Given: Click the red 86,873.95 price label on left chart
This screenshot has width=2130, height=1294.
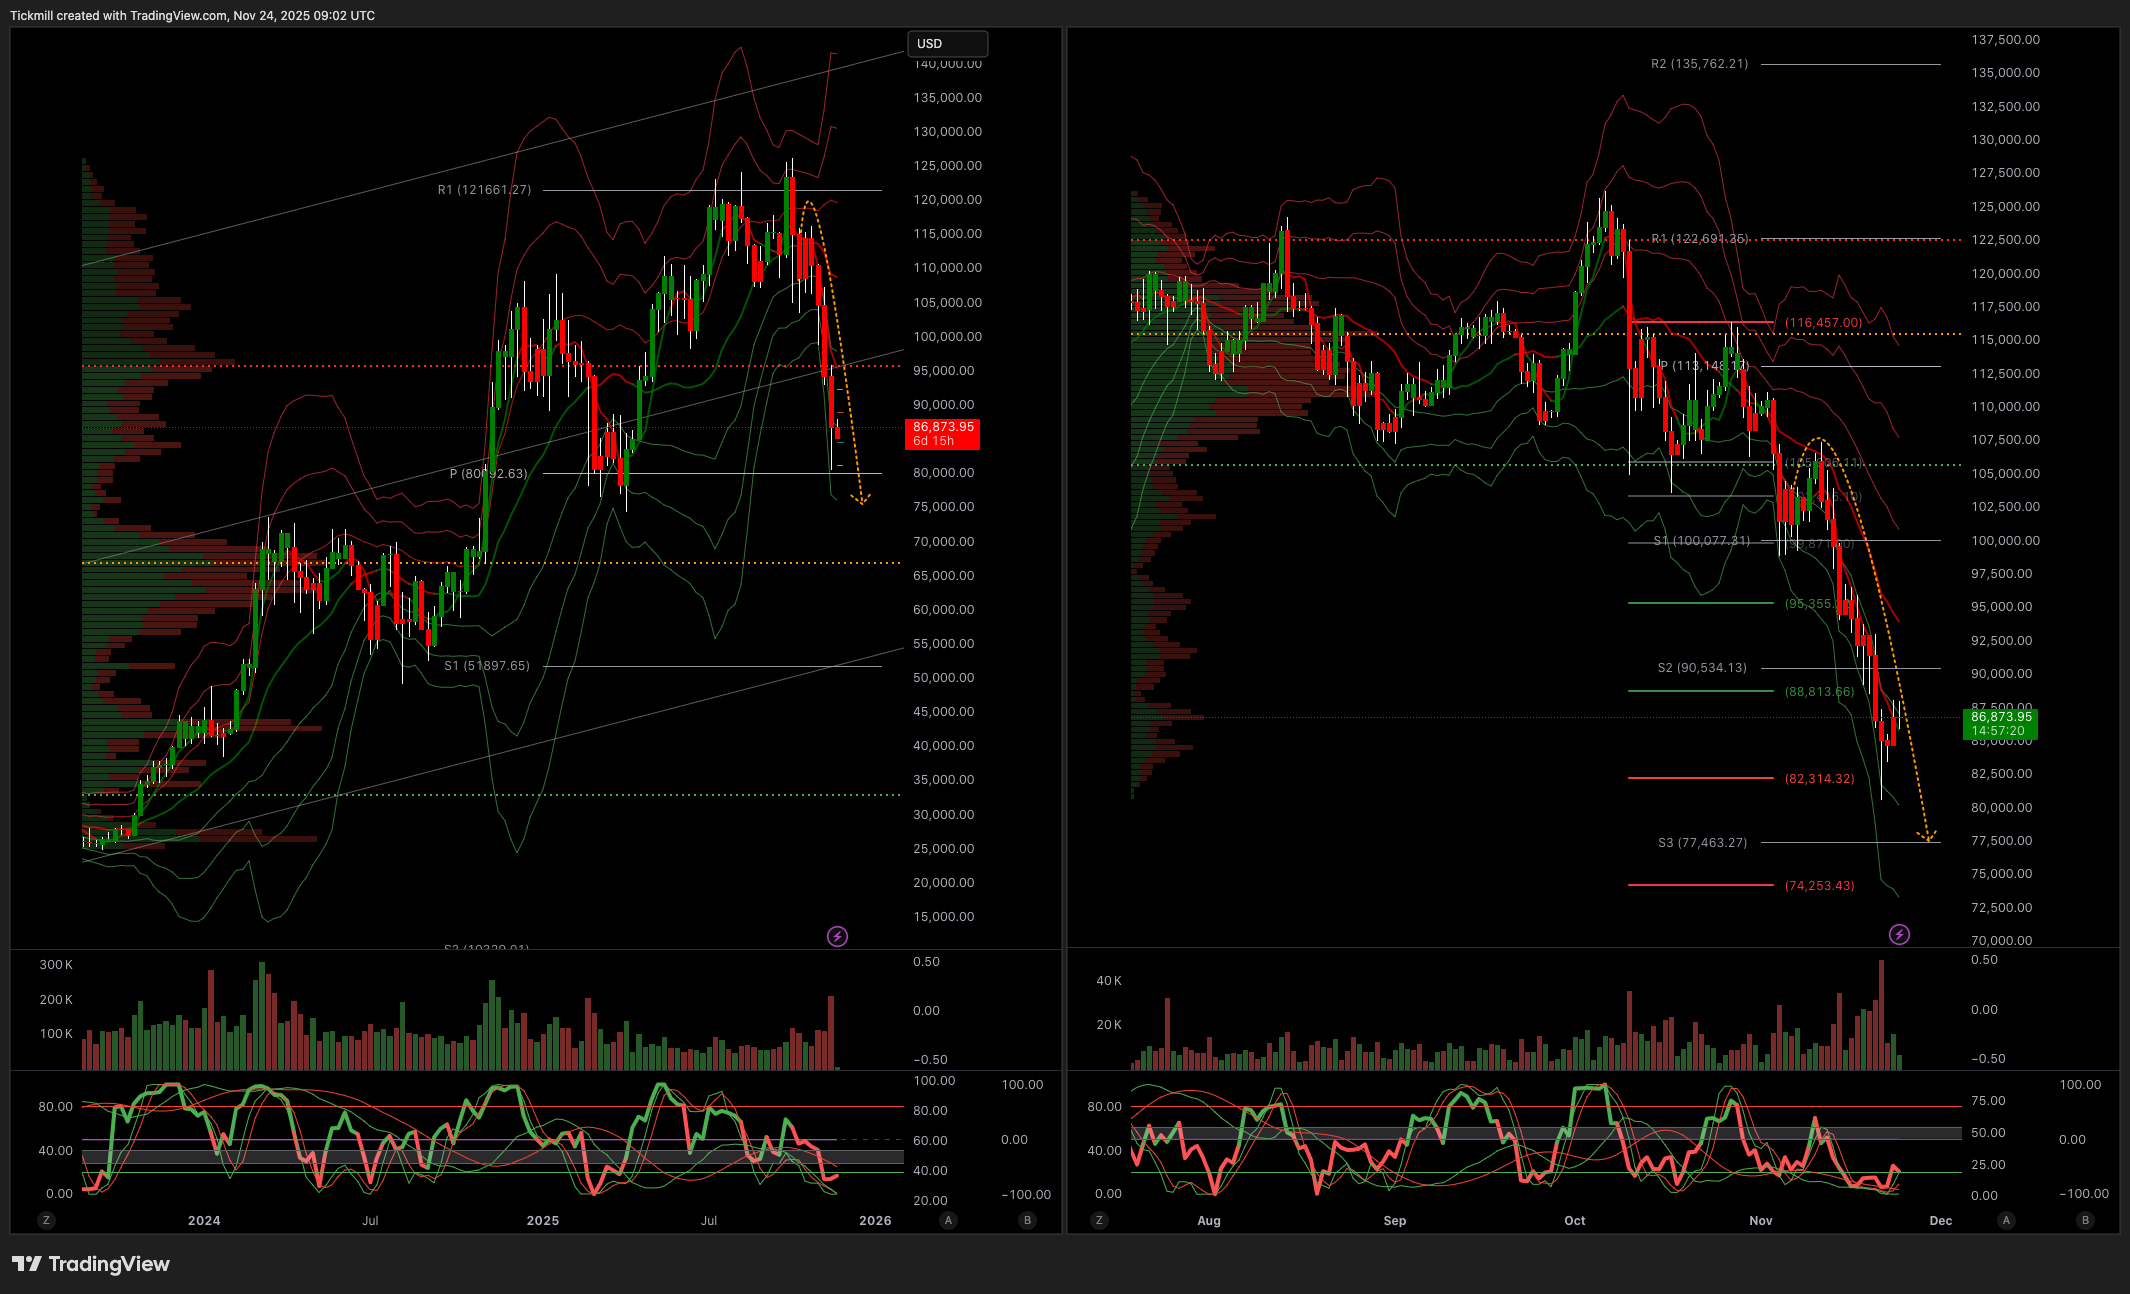Looking at the screenshot, I should (942, 433).
